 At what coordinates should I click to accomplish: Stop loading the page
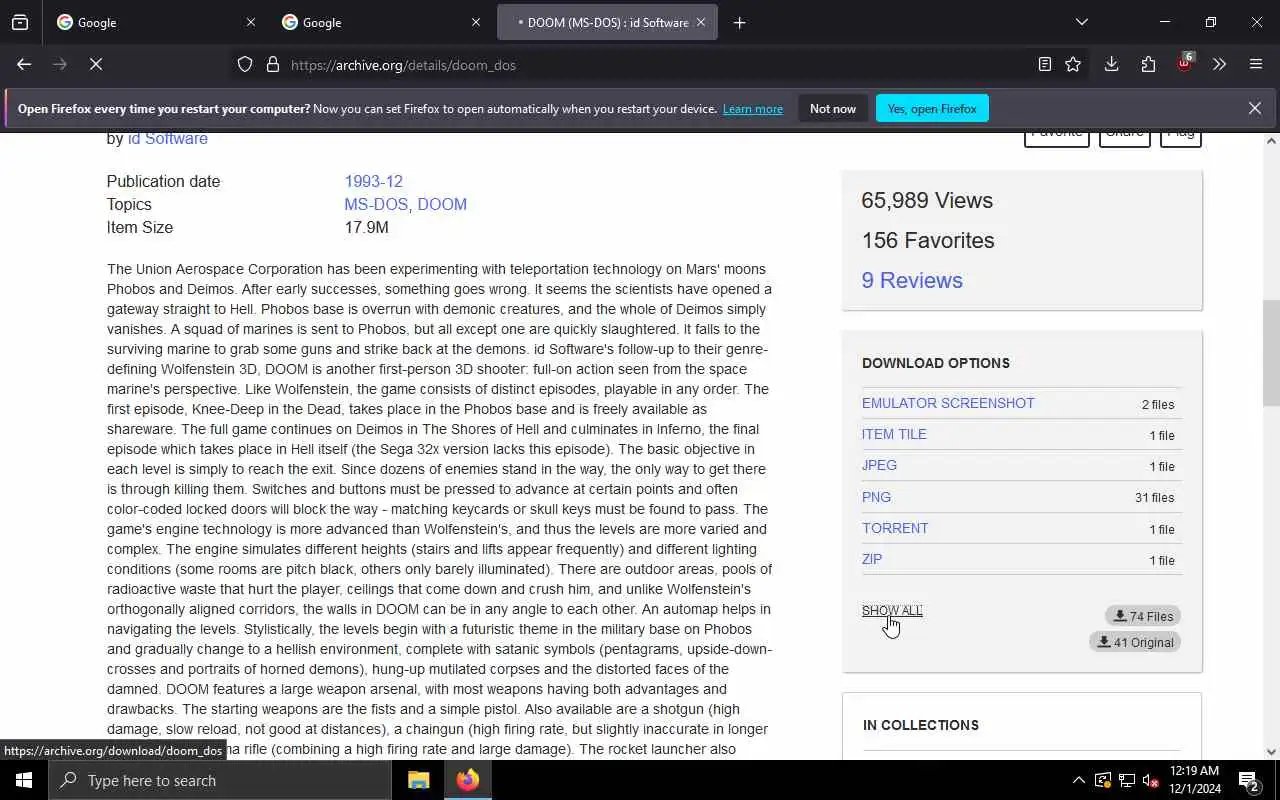point(96,64)
